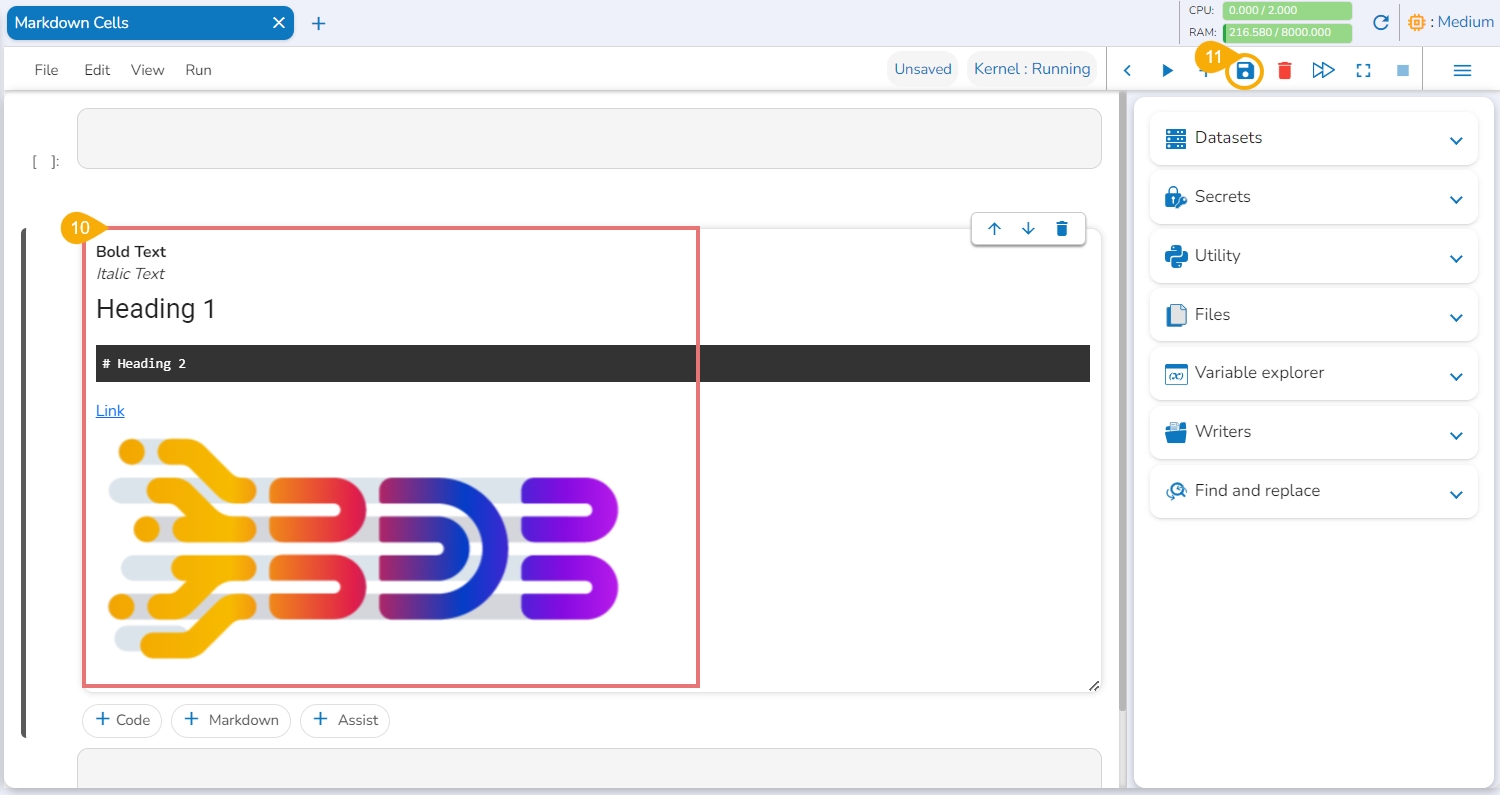Click the "# Heading 2" code block
1500x795 pixels.
(593, 364)
